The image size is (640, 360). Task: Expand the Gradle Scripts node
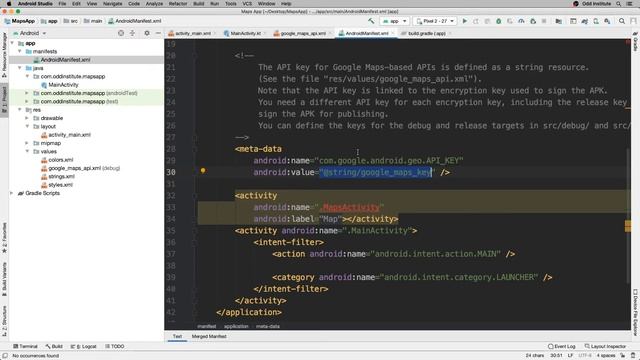tap(12, 193)
